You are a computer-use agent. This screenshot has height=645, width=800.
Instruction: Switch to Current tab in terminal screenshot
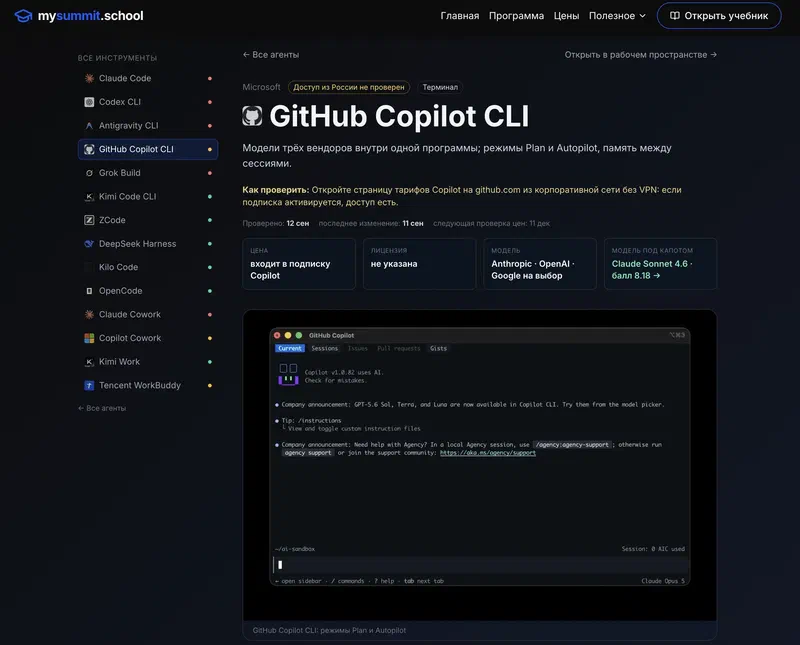(290, 349)
